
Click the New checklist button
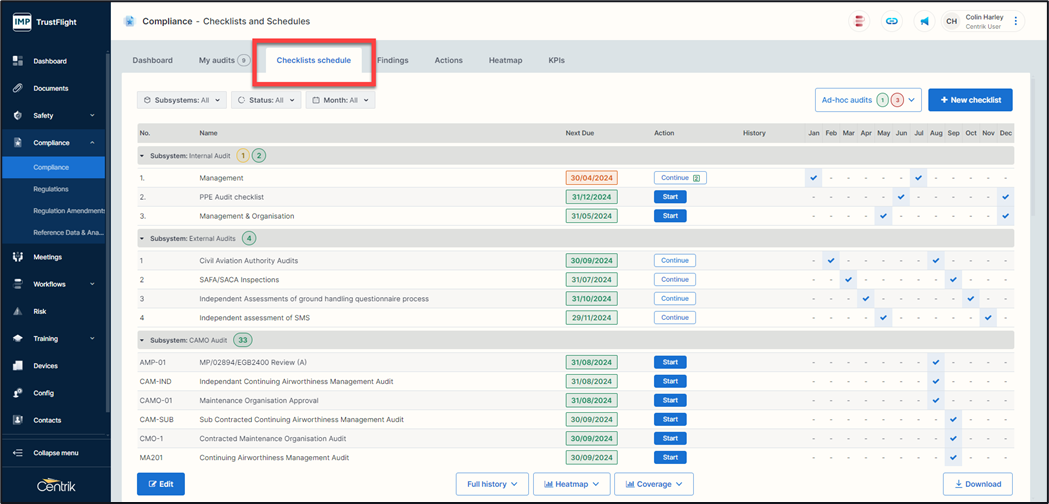pos(970,100)
